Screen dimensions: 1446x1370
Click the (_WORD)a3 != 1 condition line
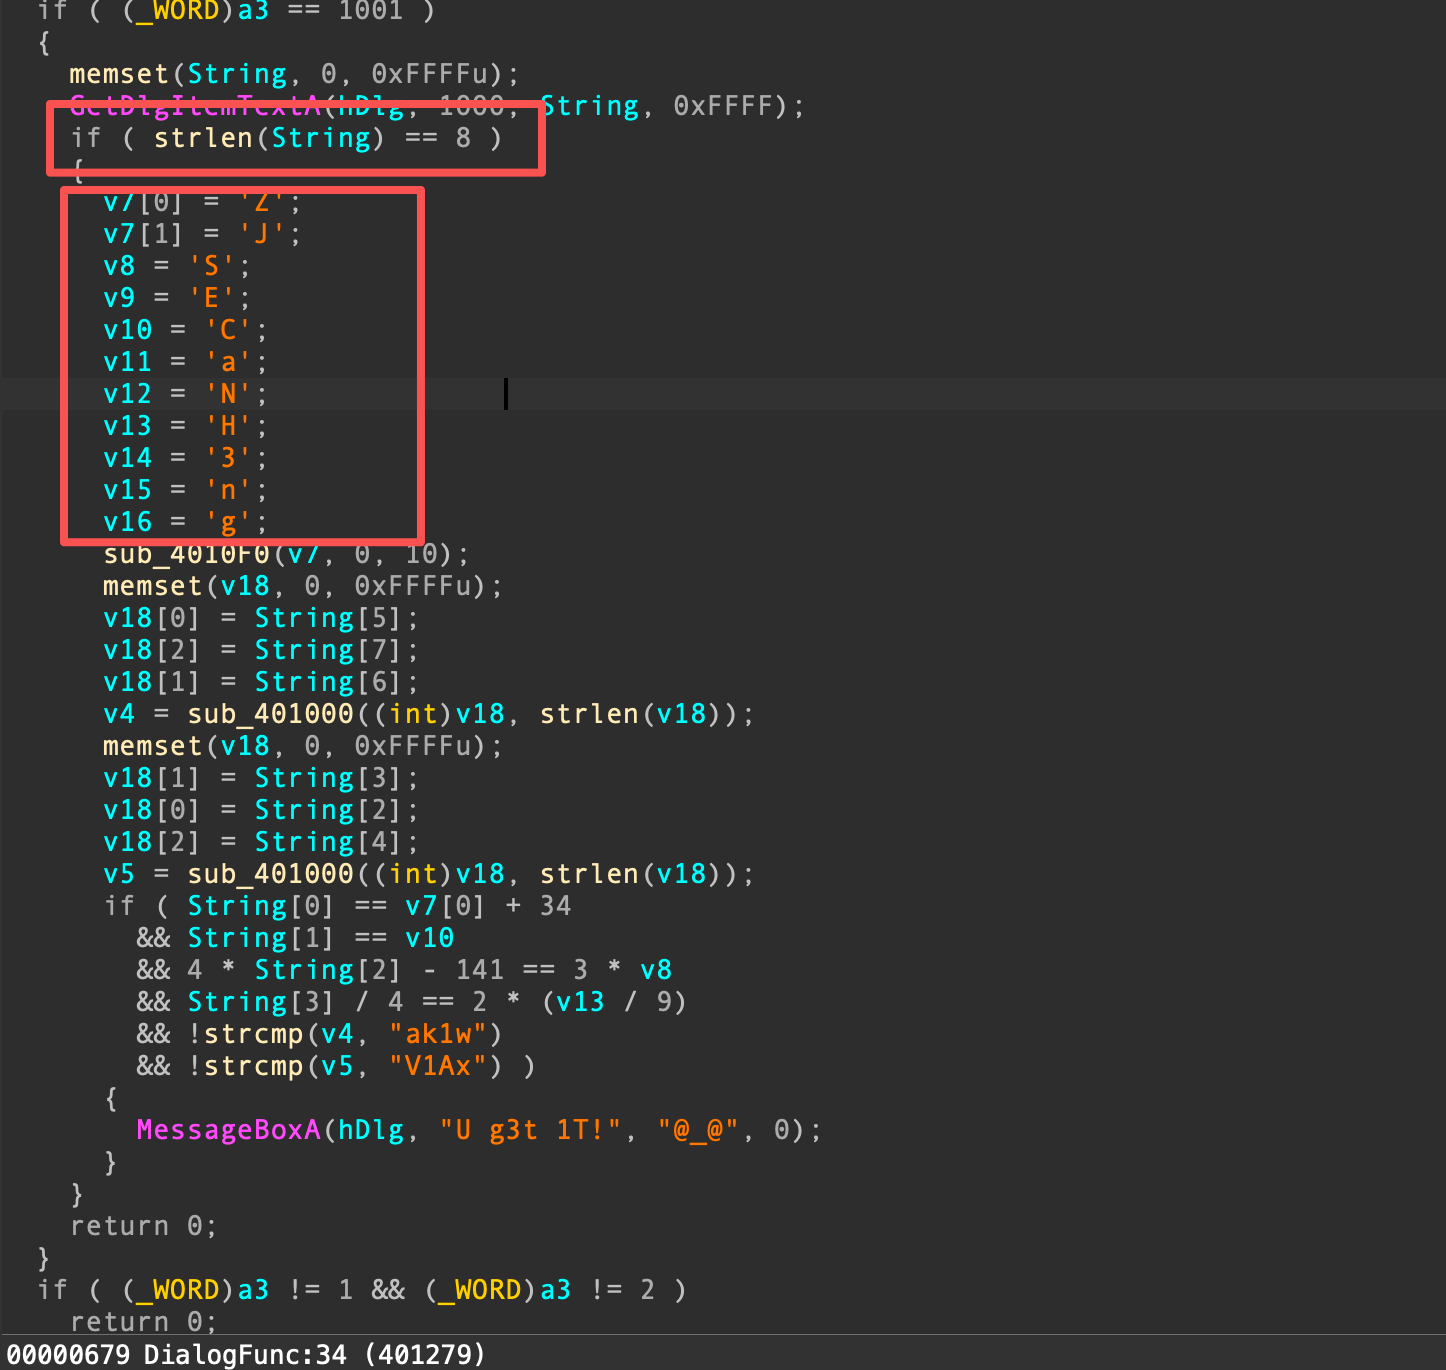click(362, 1290)
